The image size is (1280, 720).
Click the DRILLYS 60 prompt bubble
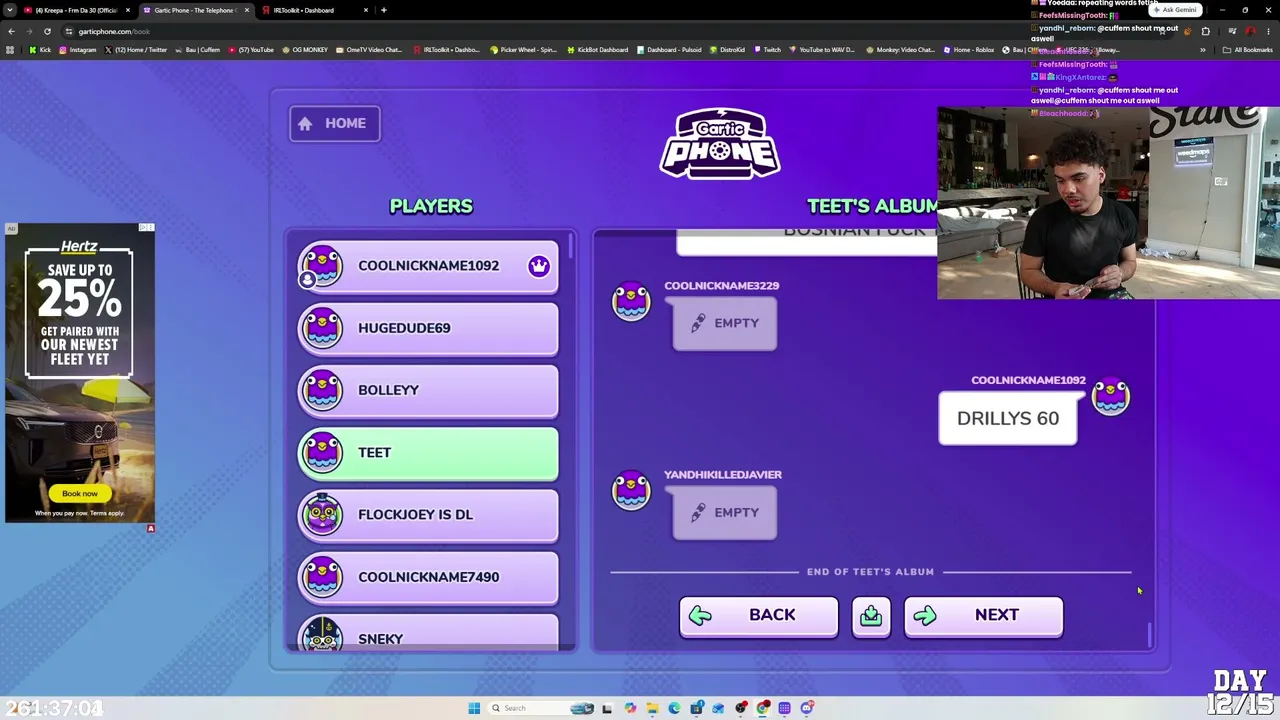tap(1008, 418)
